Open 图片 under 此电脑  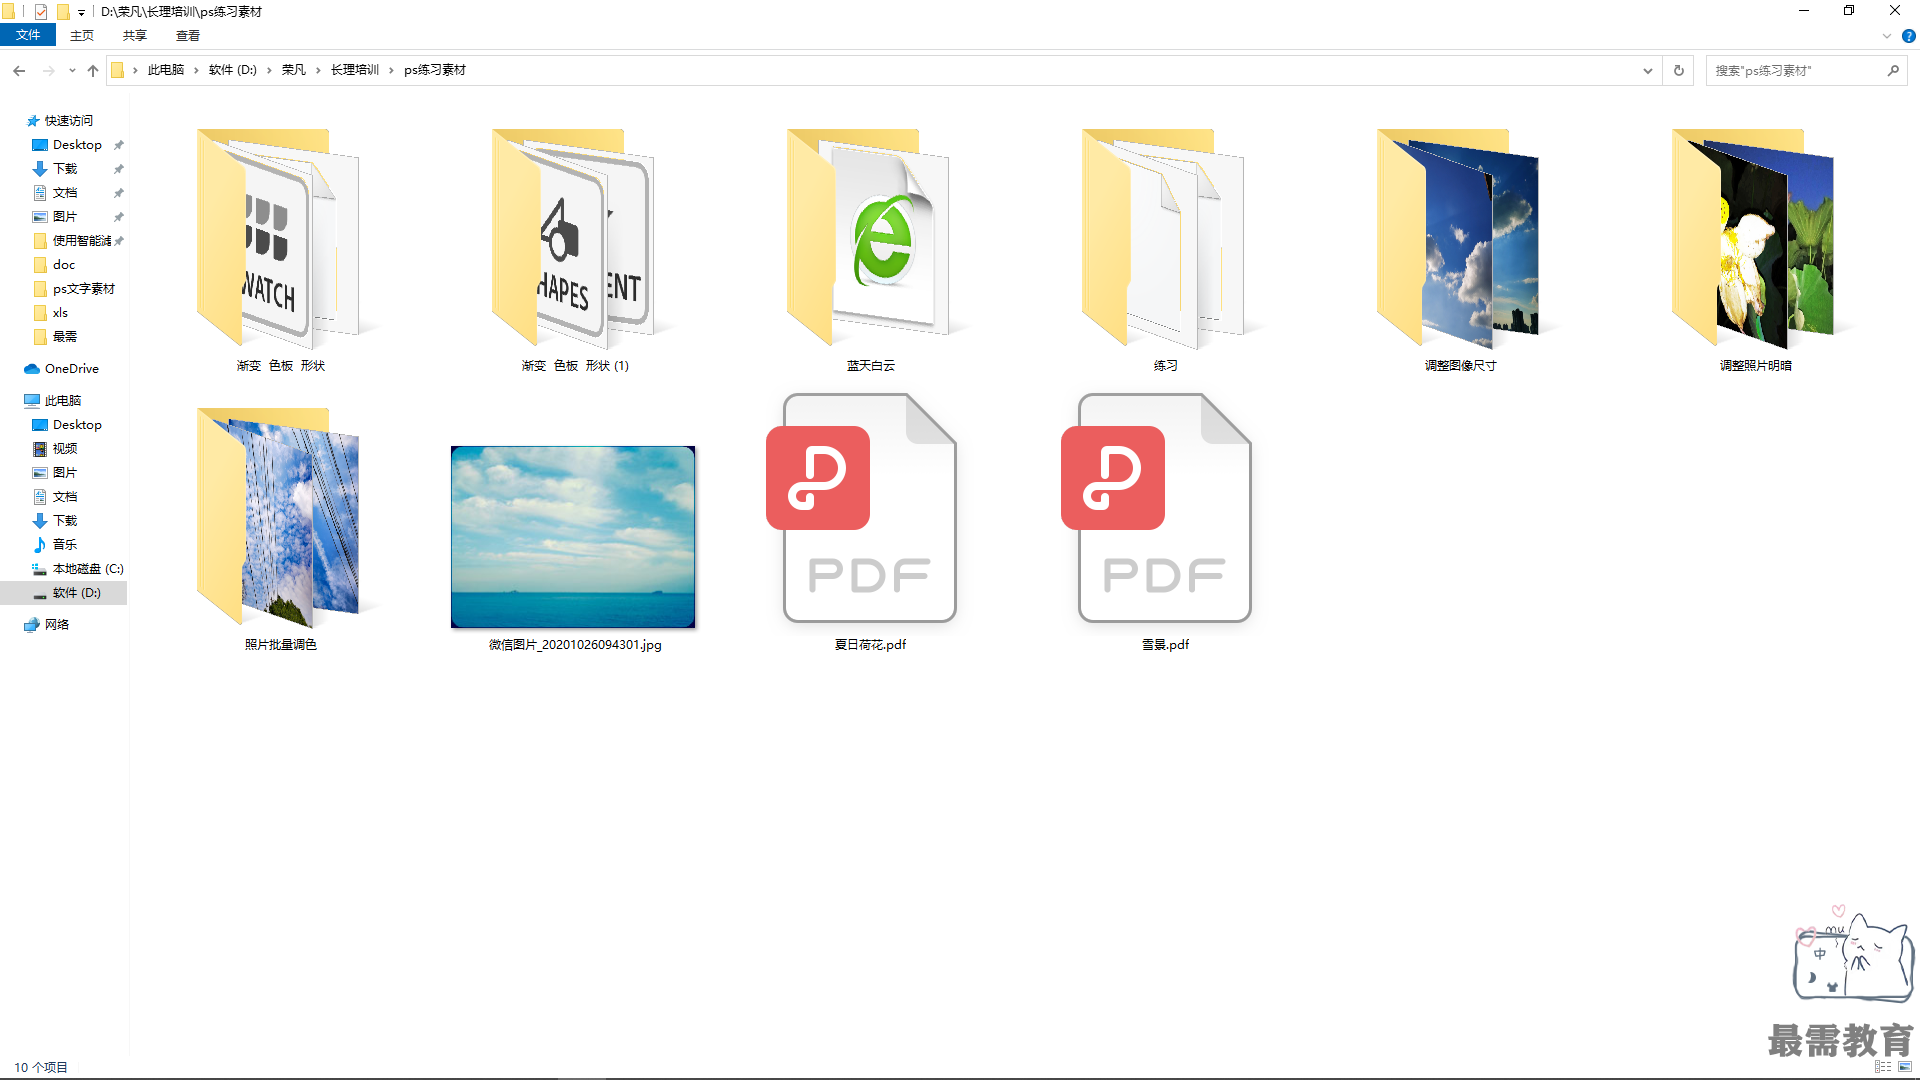coord(65,473)
